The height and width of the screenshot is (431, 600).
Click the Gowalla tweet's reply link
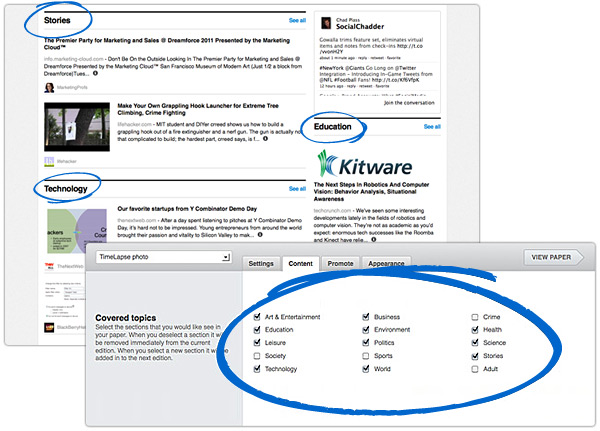pos(362,58)
